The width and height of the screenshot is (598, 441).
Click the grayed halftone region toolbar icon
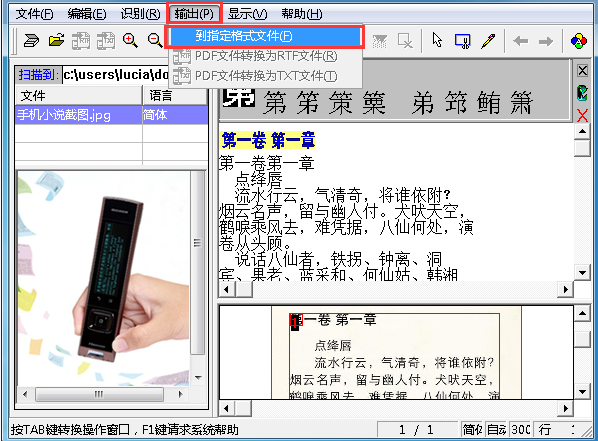coord(380,41)
